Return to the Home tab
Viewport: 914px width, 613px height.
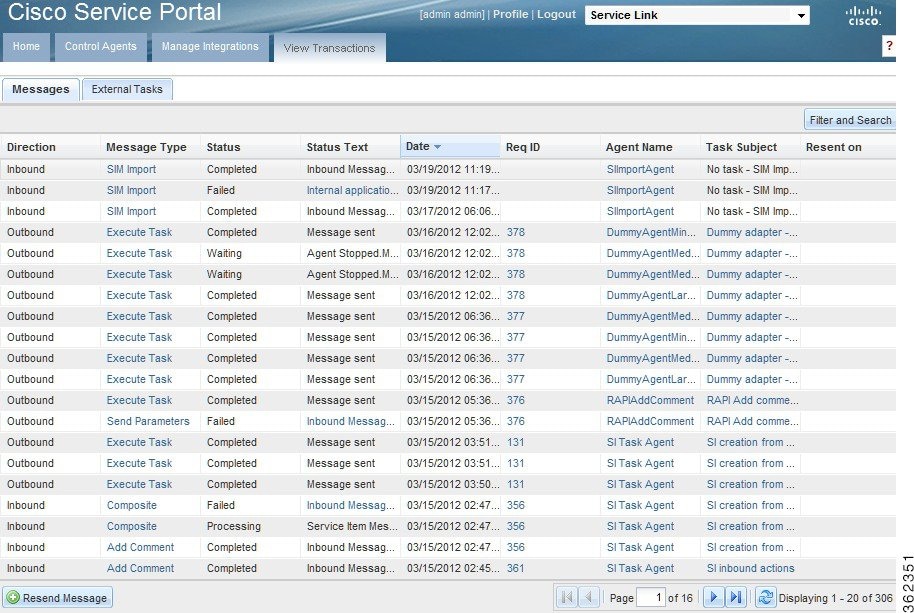(26, 46)
